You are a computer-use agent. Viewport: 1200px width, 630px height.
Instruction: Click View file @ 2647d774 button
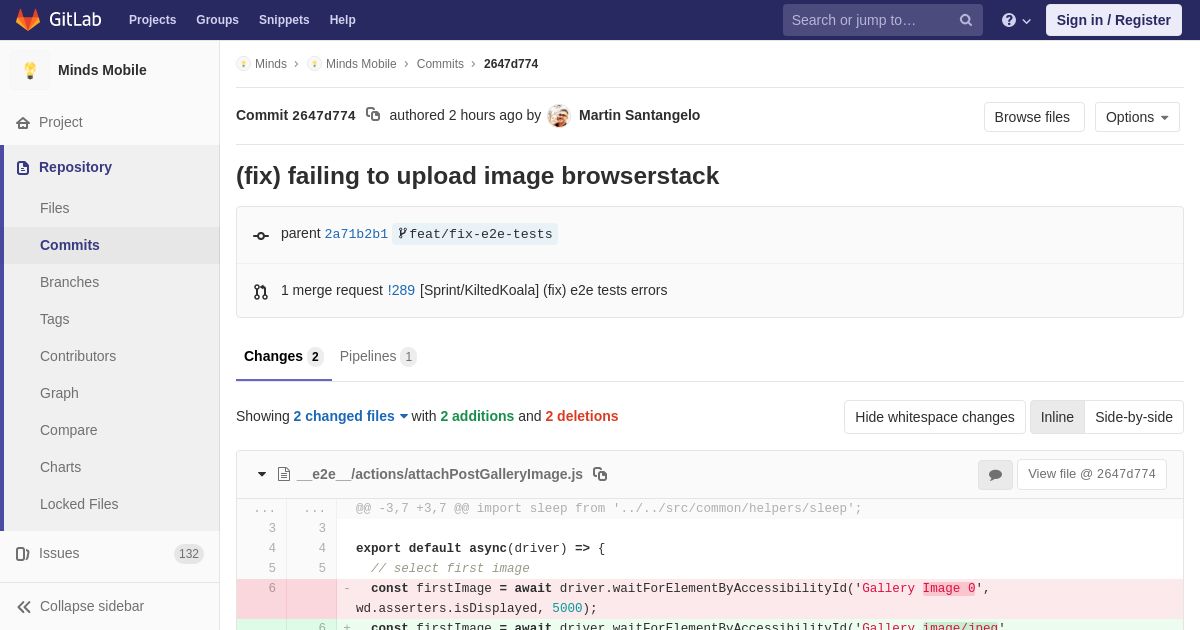click(x=1092, y=475)
